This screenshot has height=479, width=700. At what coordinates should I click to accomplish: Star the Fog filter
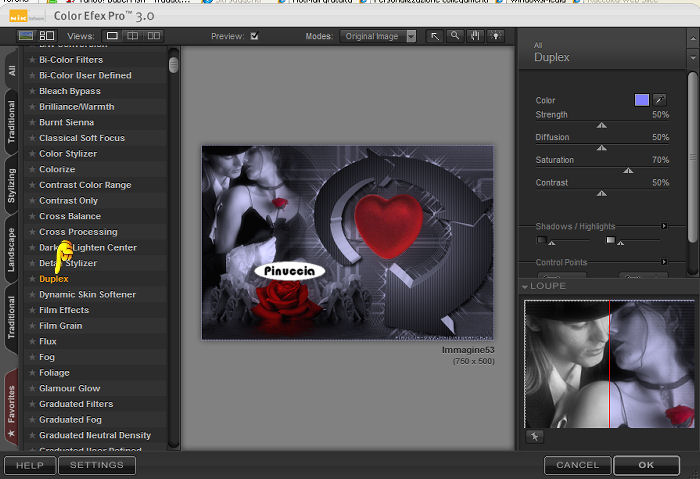click(32, 357)
